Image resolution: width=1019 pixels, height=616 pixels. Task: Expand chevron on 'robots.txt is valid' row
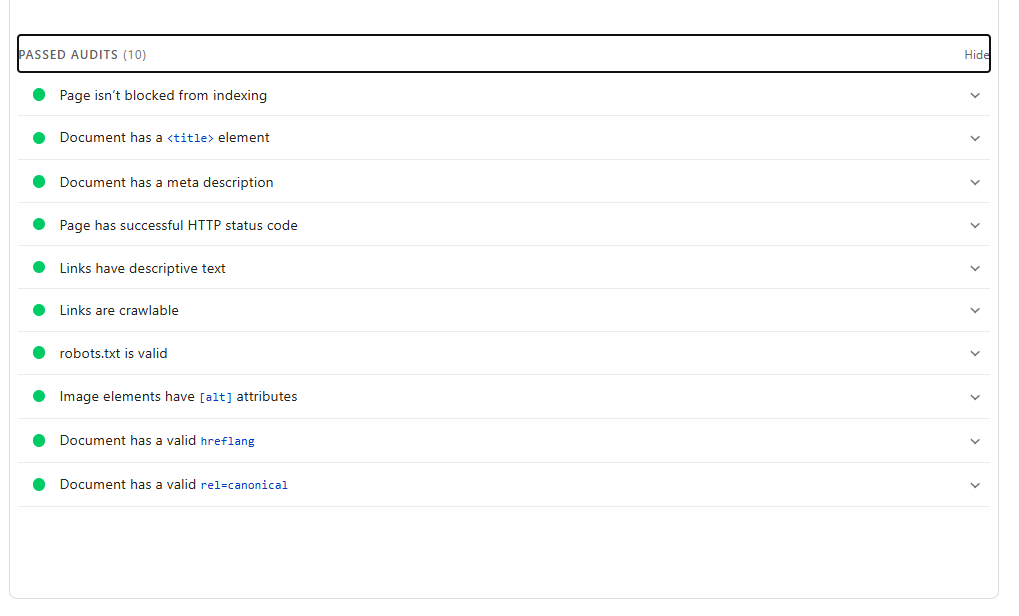click(975, 353)
